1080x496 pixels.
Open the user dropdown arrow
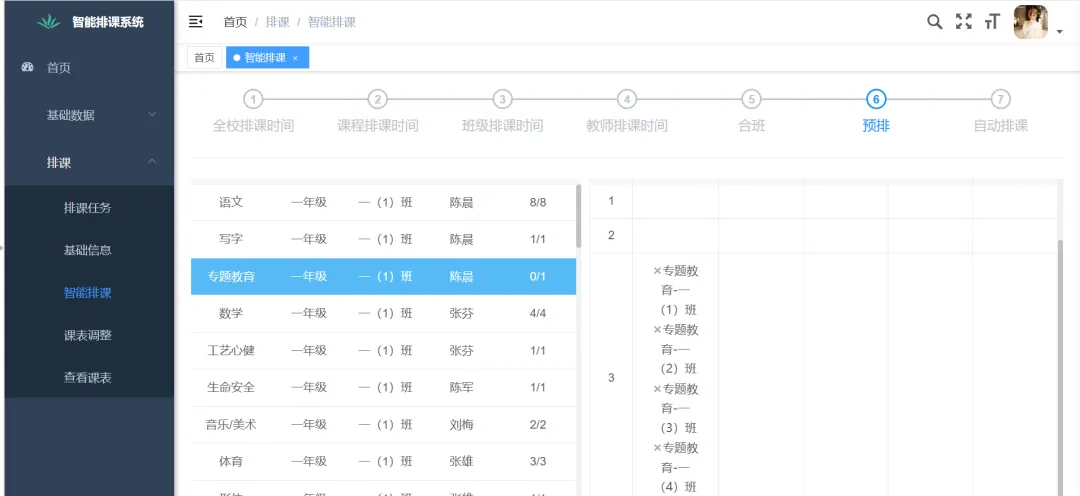pos(1059,32)
